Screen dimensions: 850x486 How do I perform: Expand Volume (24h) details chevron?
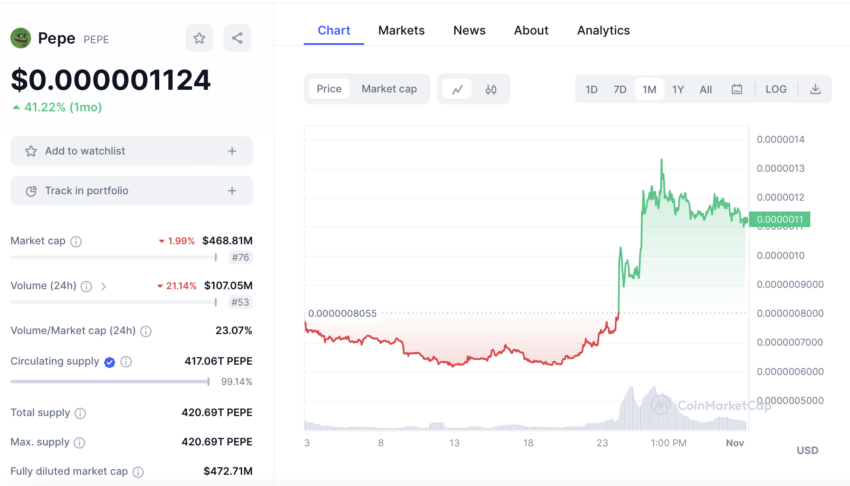click(104, 286)
